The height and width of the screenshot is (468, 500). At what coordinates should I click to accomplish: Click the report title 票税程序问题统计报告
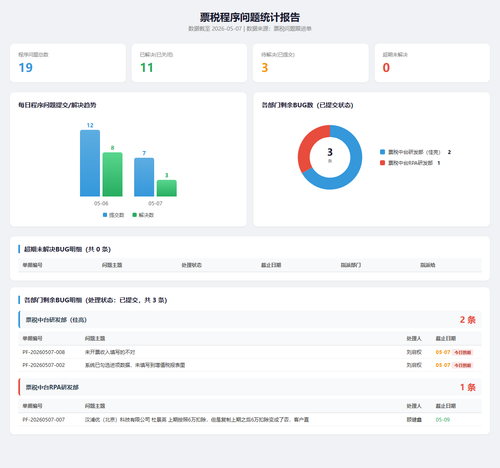click(x=250, y=17)
